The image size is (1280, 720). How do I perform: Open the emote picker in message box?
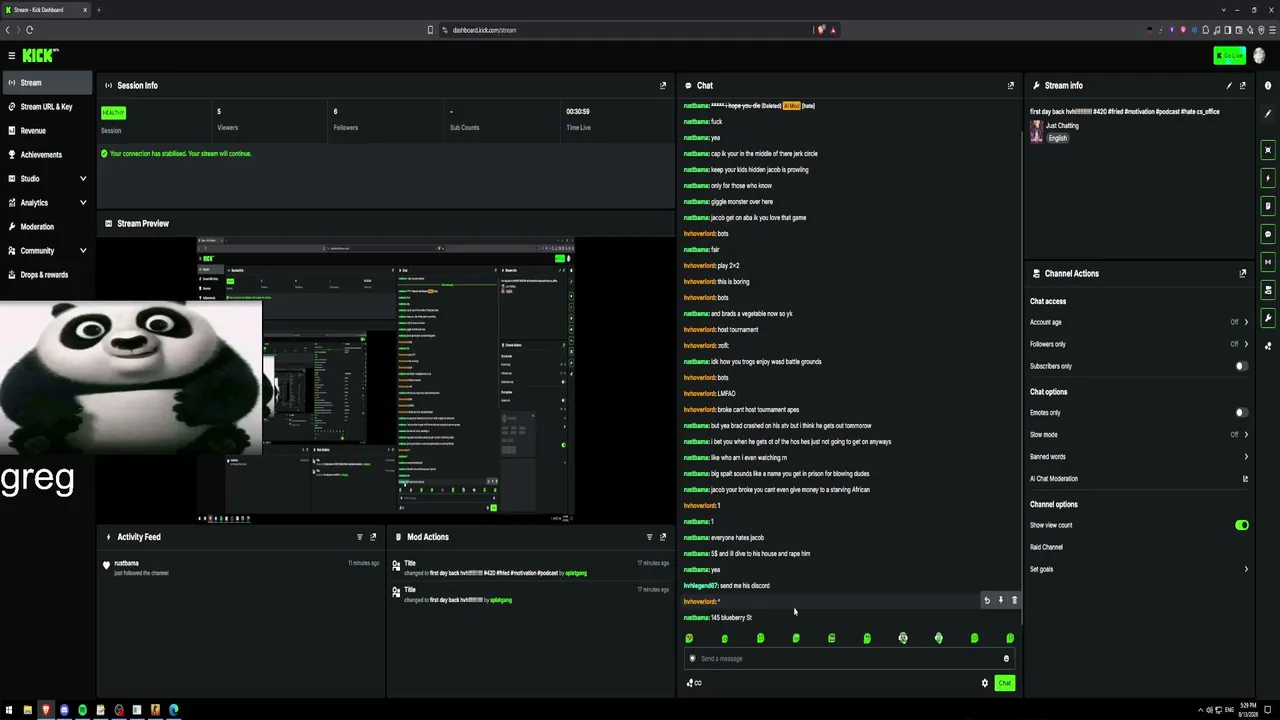tap(1006, 659)
